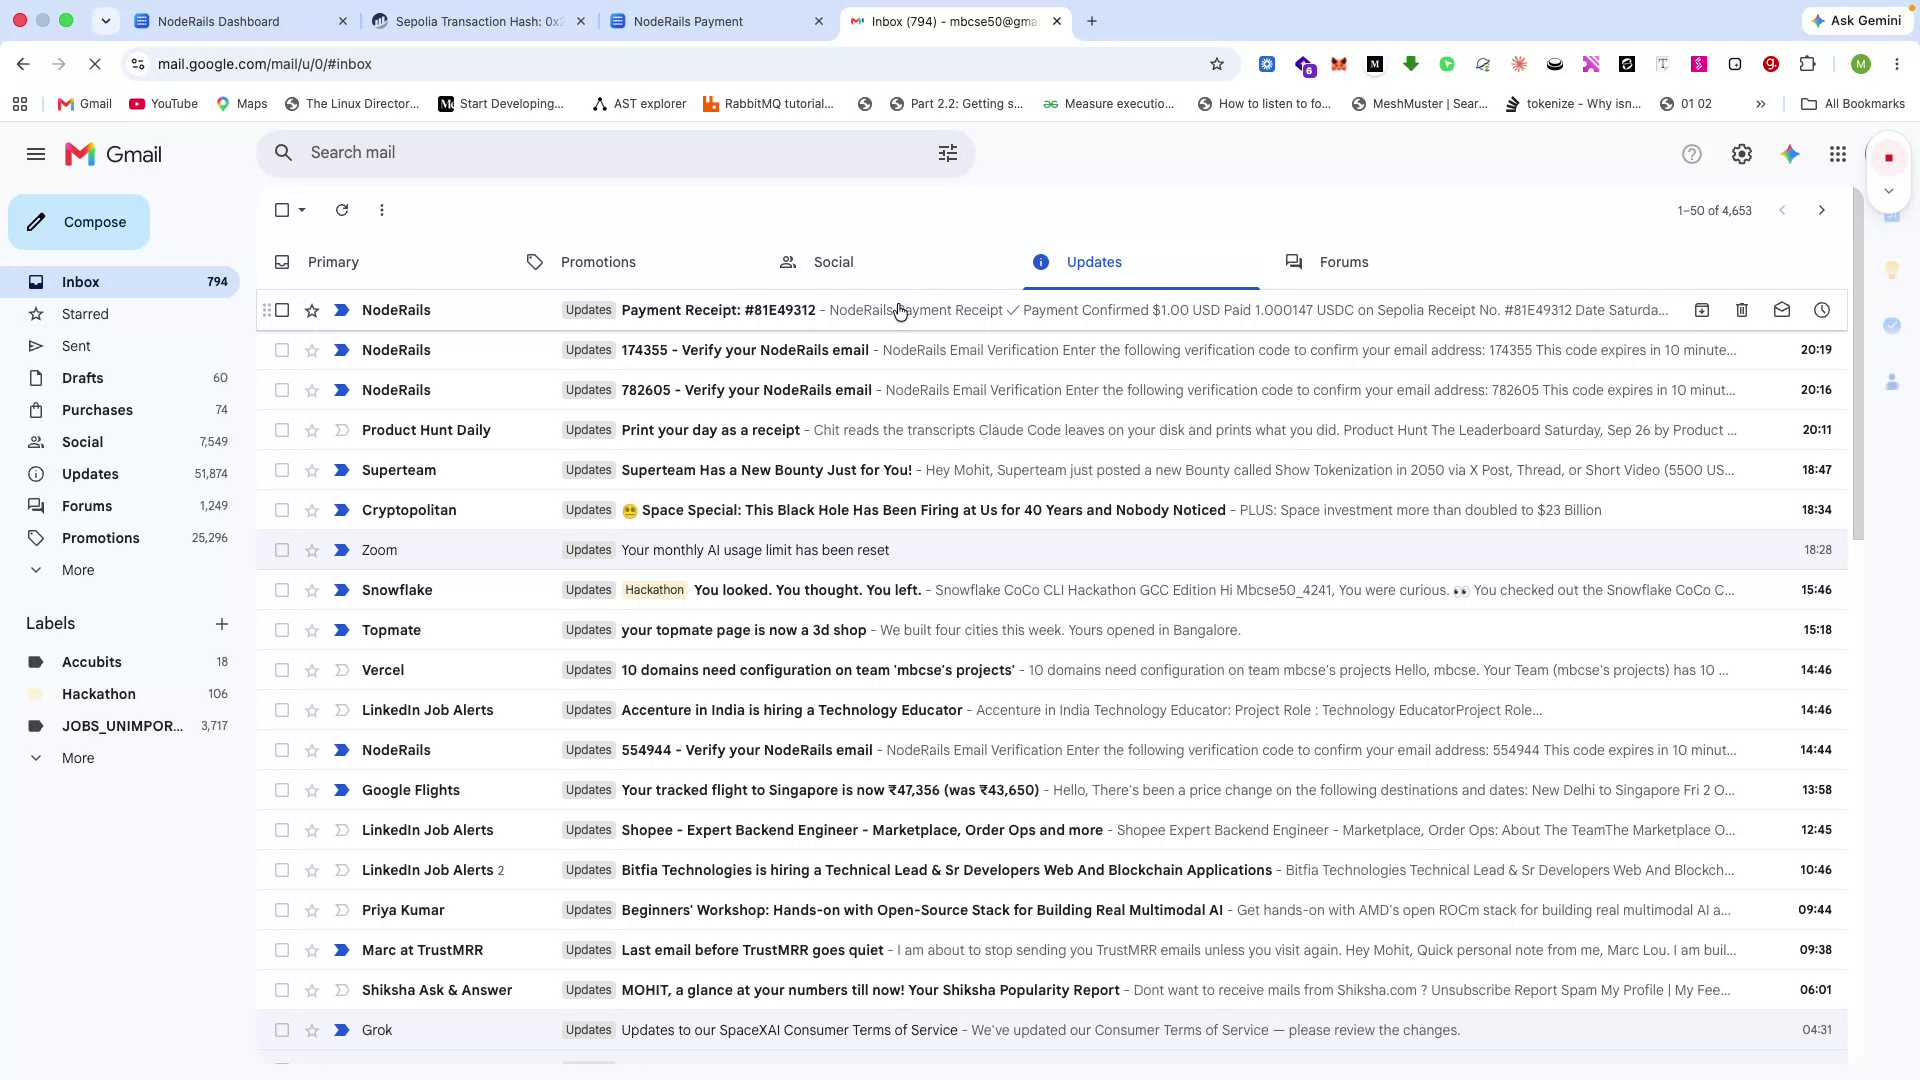The height and width of the screenshot is (1080, 1920).
Task: Show more bookmarks with the chevron
Action: point(1761,104)
